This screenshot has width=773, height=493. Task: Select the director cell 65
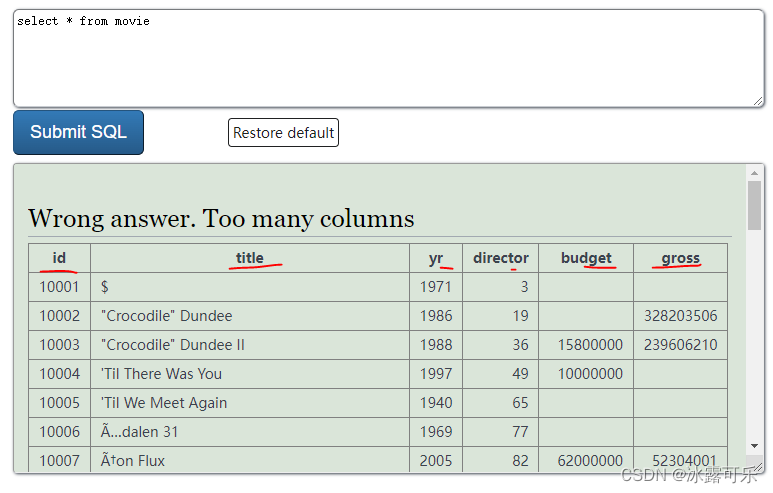(500, 403)
